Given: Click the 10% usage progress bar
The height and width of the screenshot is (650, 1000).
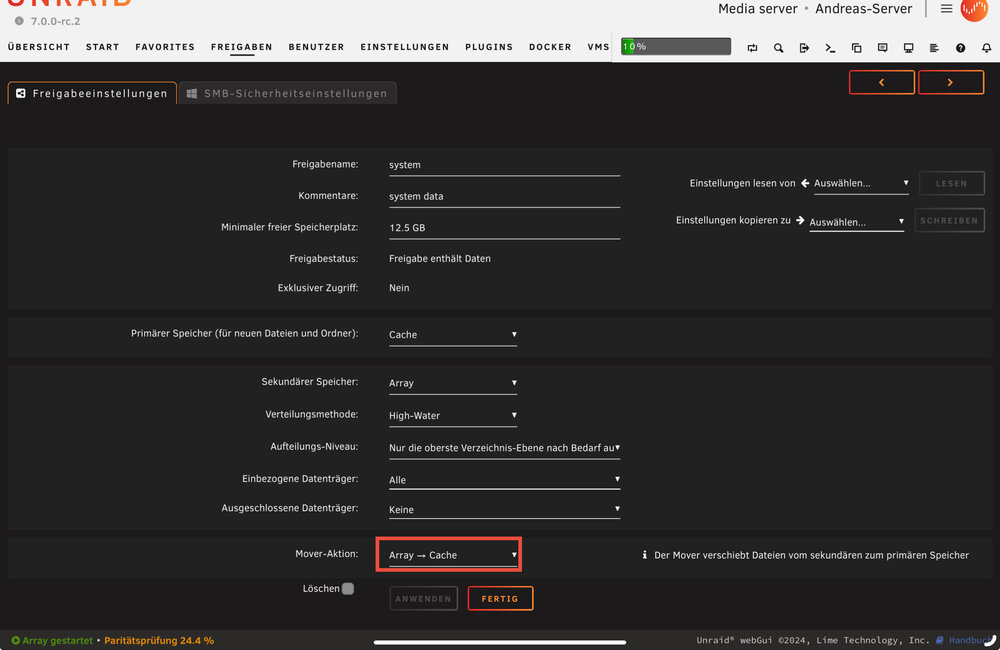Looking at the screenshot, I should (x=676, y=47).
